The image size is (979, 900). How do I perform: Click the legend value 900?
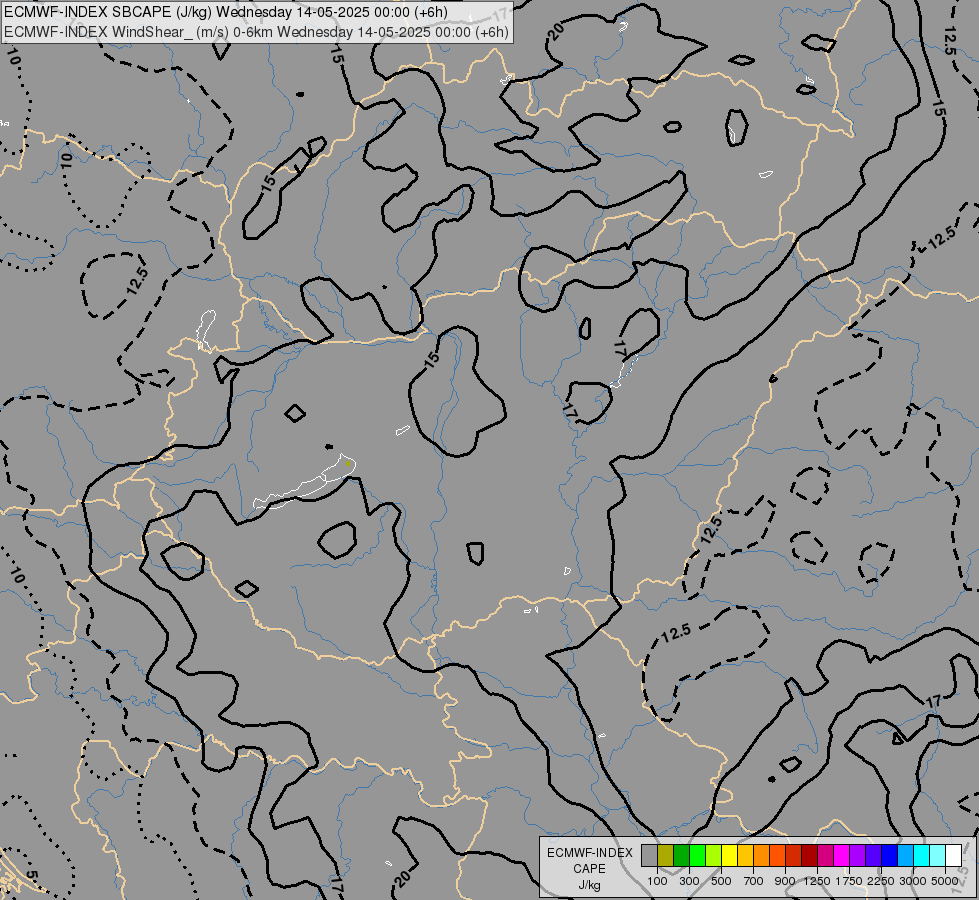click(x=785, y=881)
